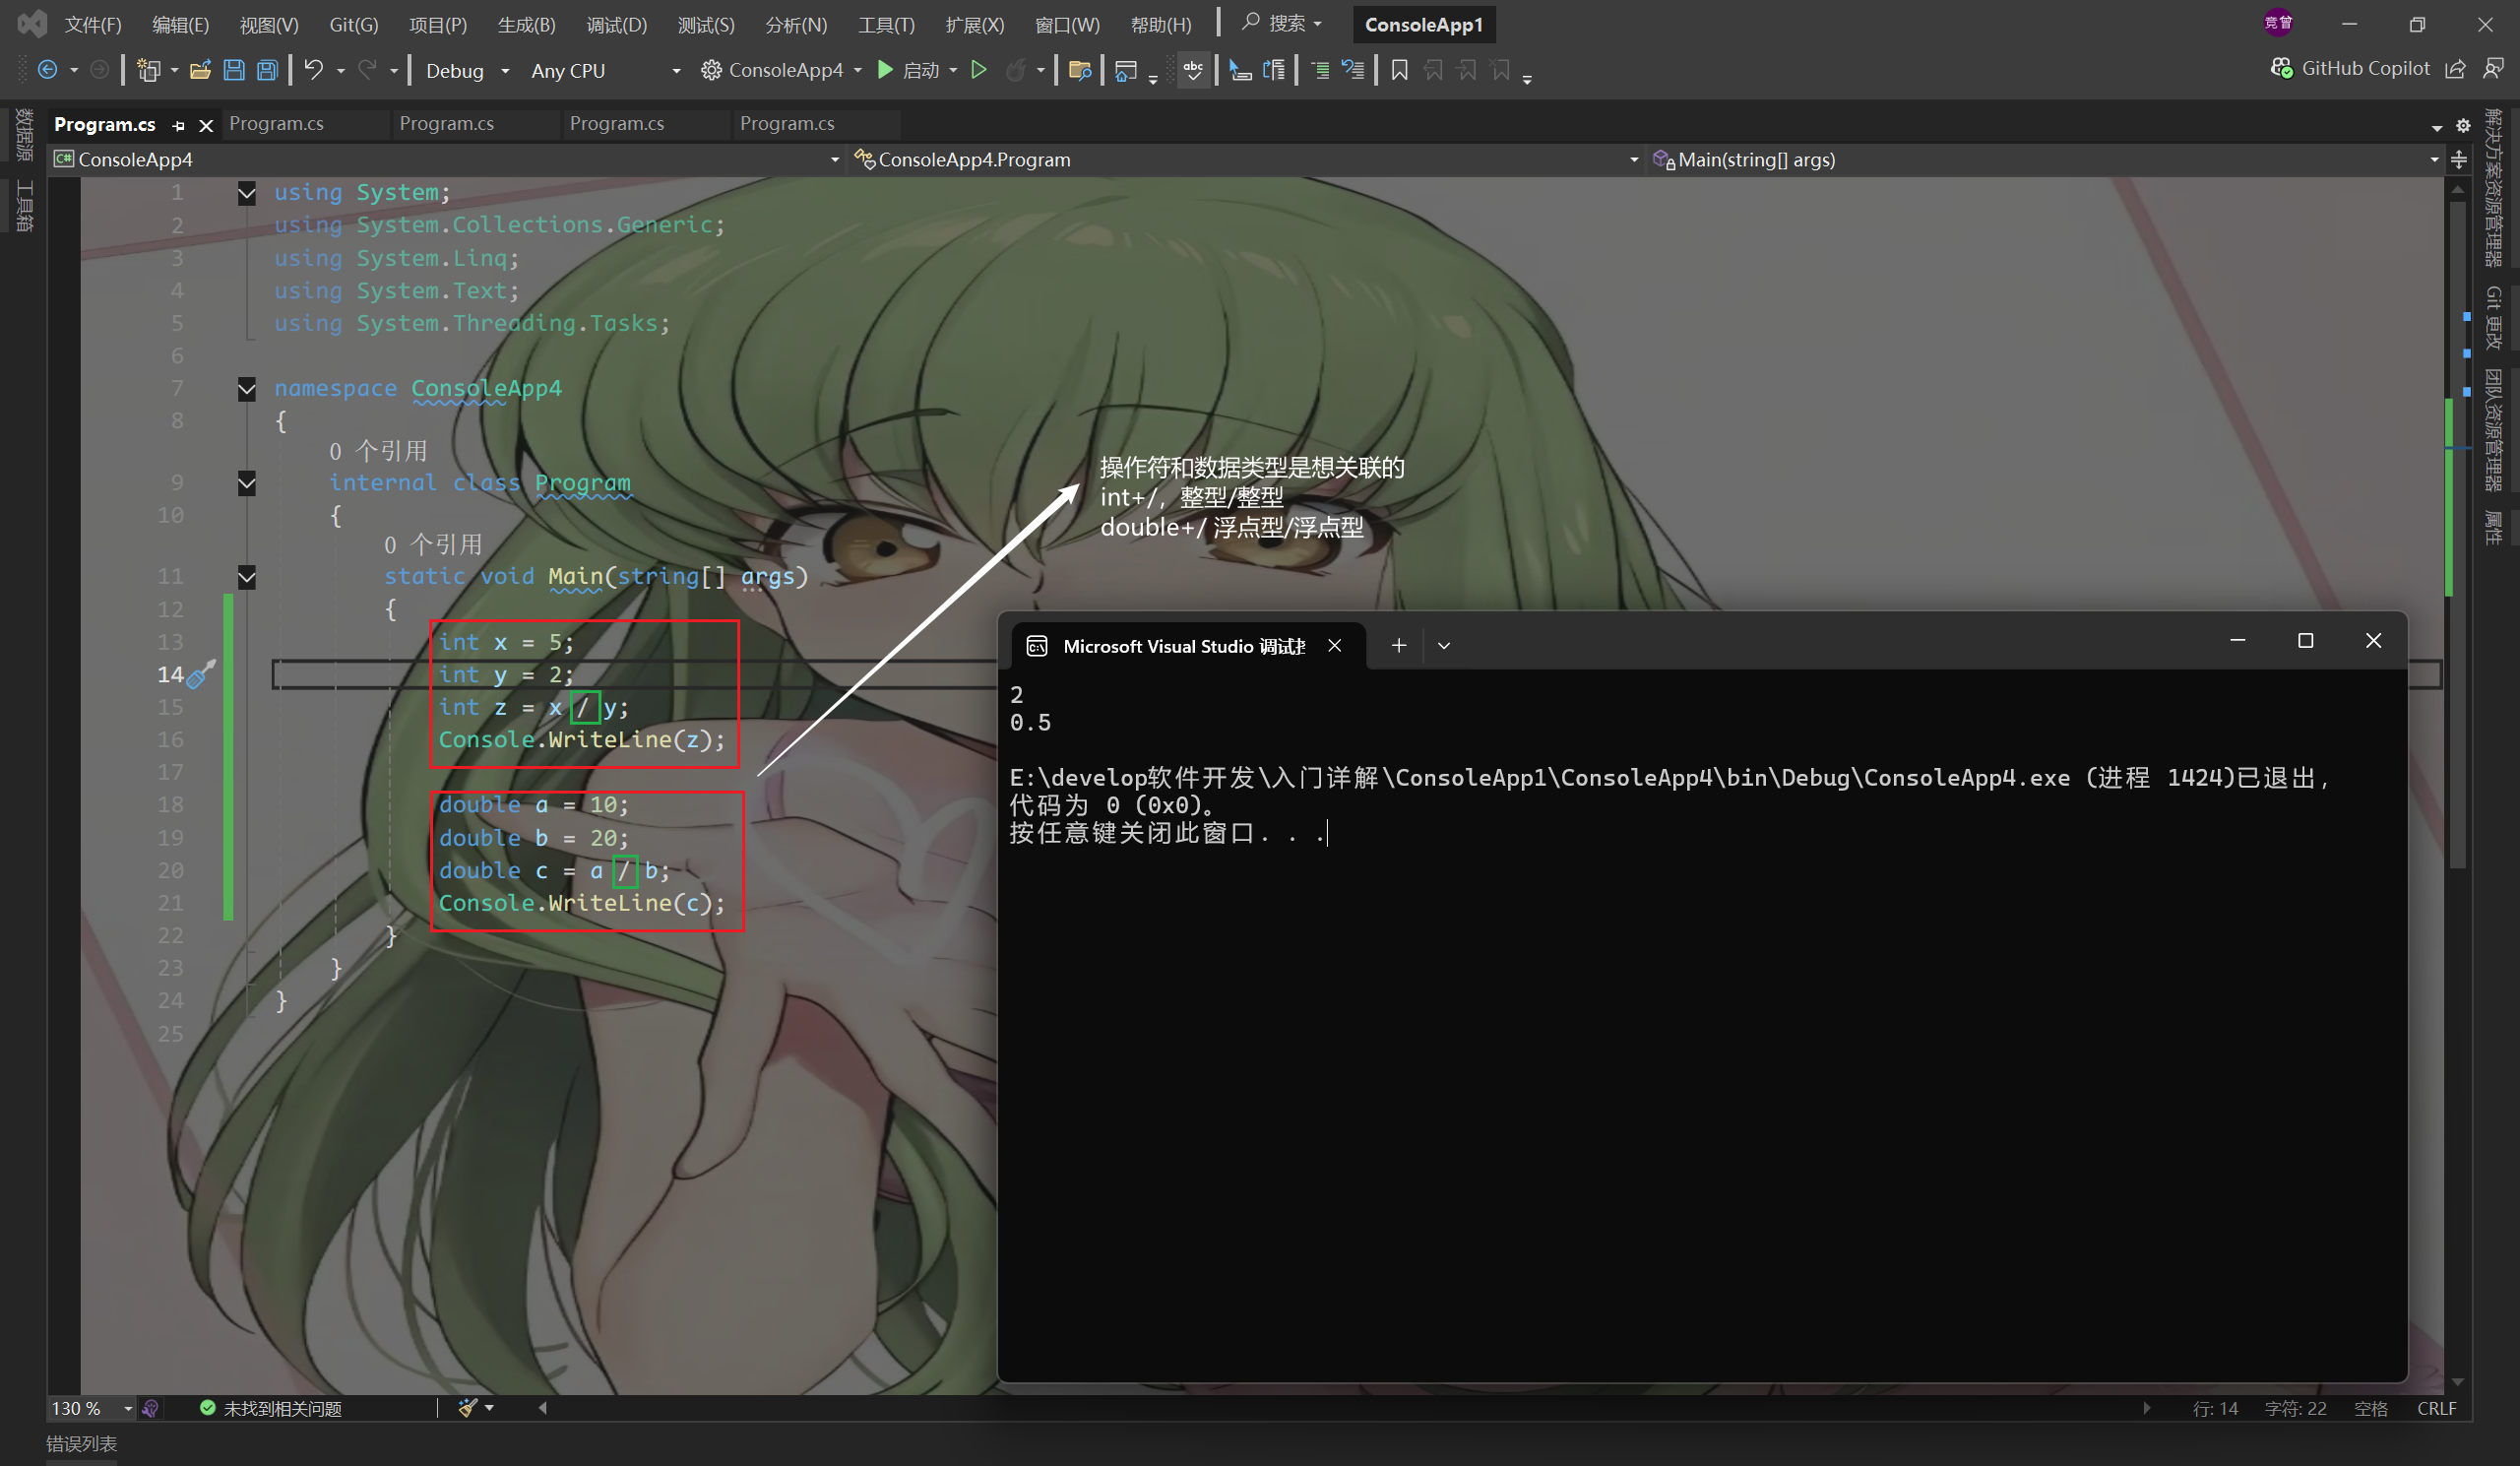
Task: Open the 编辑(E) menu
Action: [181, 24]
